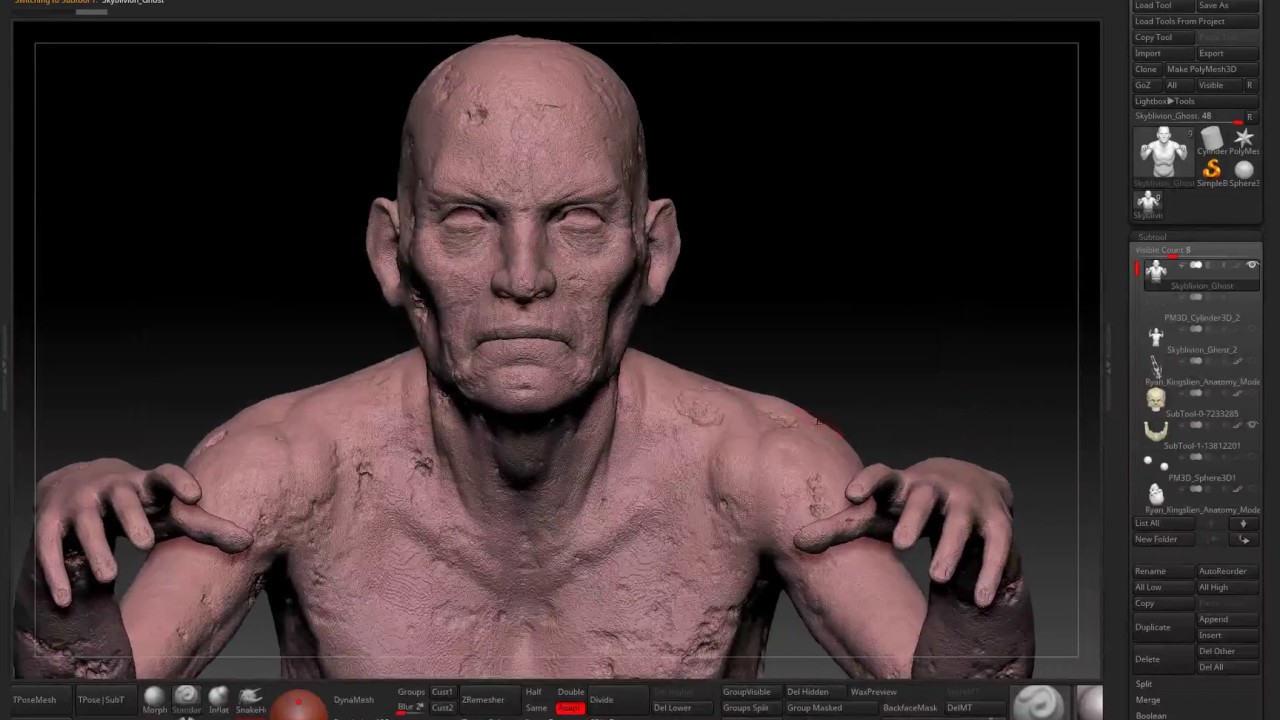Select the Inflat brush icon
This screenshot has width=1280, height=720.
tap(218, 698)
